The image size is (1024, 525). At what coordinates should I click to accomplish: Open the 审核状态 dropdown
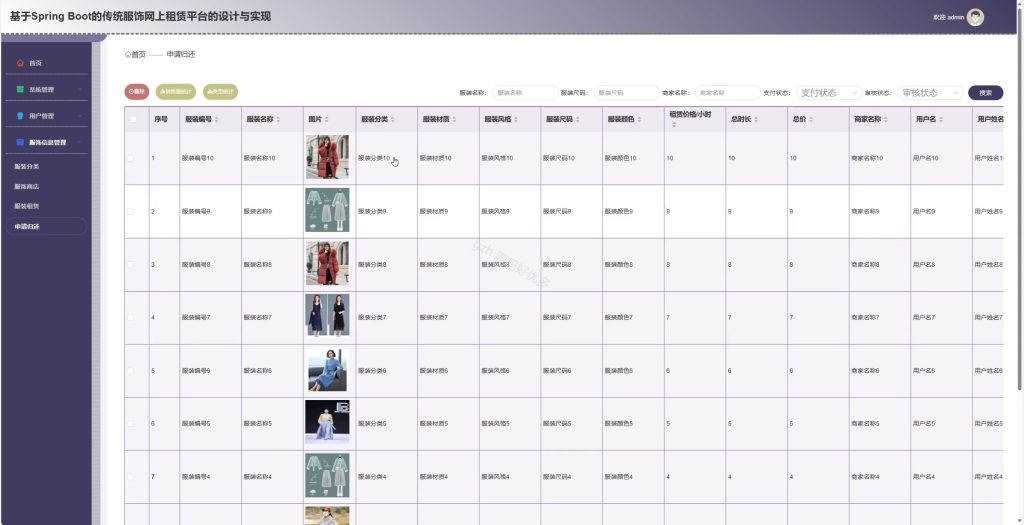click(931, 93)
